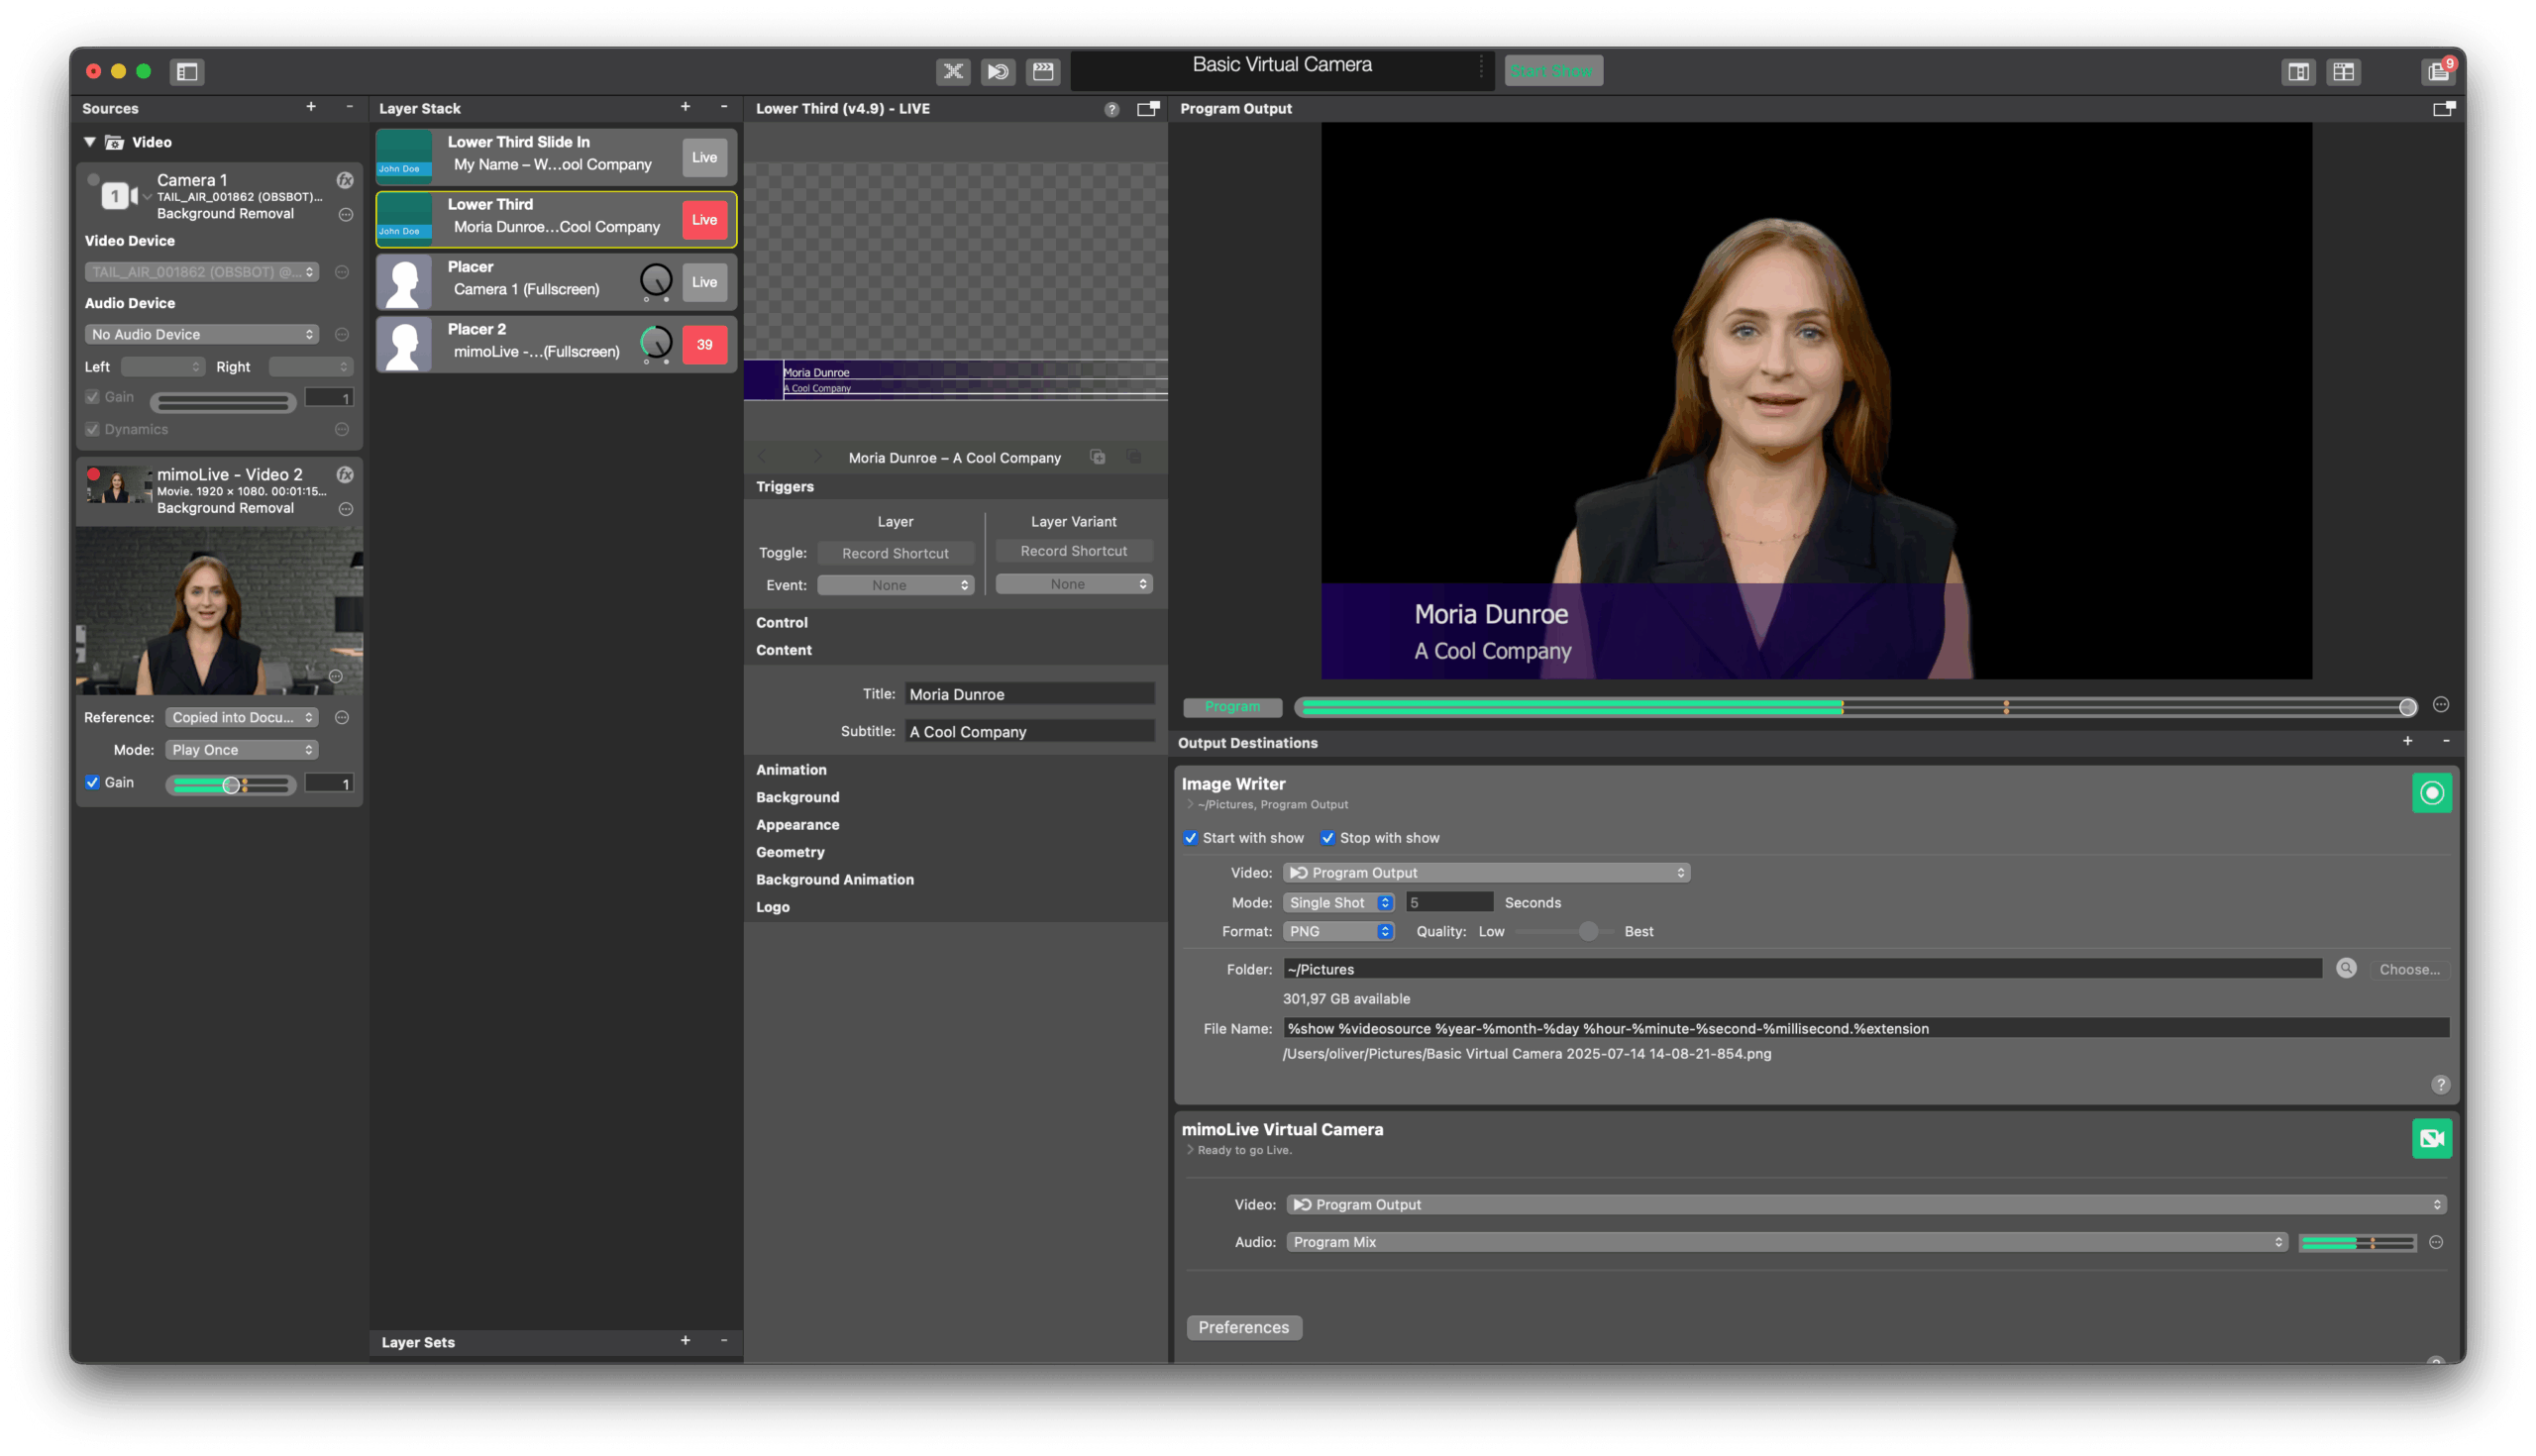Open Layer Event None dropdown
Image resolution: width=2536 pixels, height=1456 pixels.
coord(894,585)
